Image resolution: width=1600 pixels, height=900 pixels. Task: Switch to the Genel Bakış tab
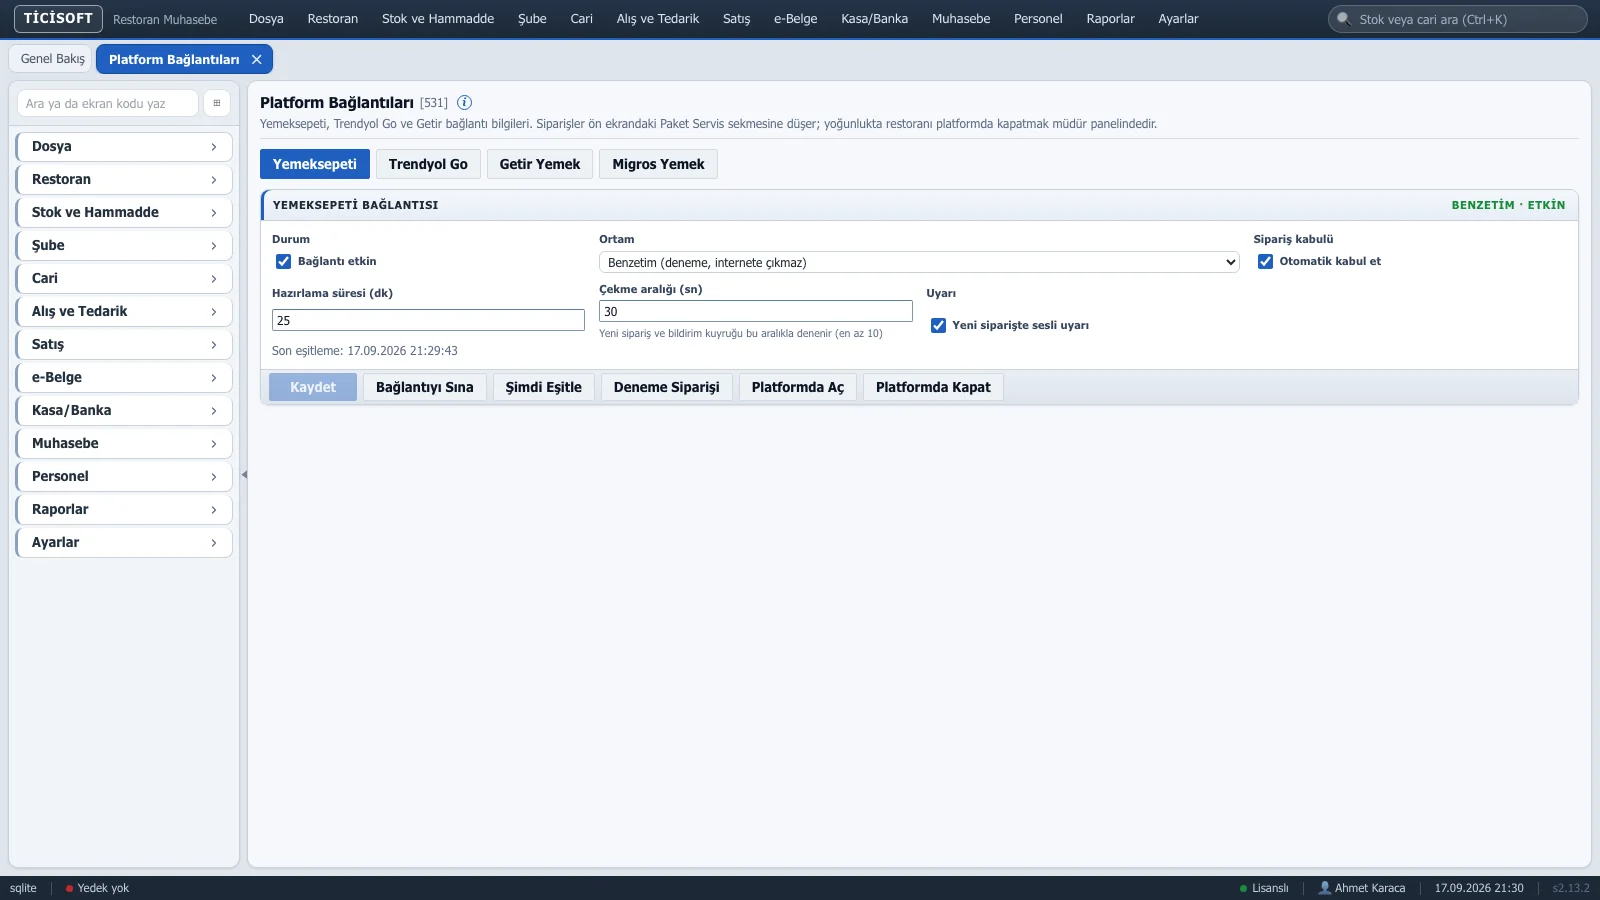coord(53,59)
